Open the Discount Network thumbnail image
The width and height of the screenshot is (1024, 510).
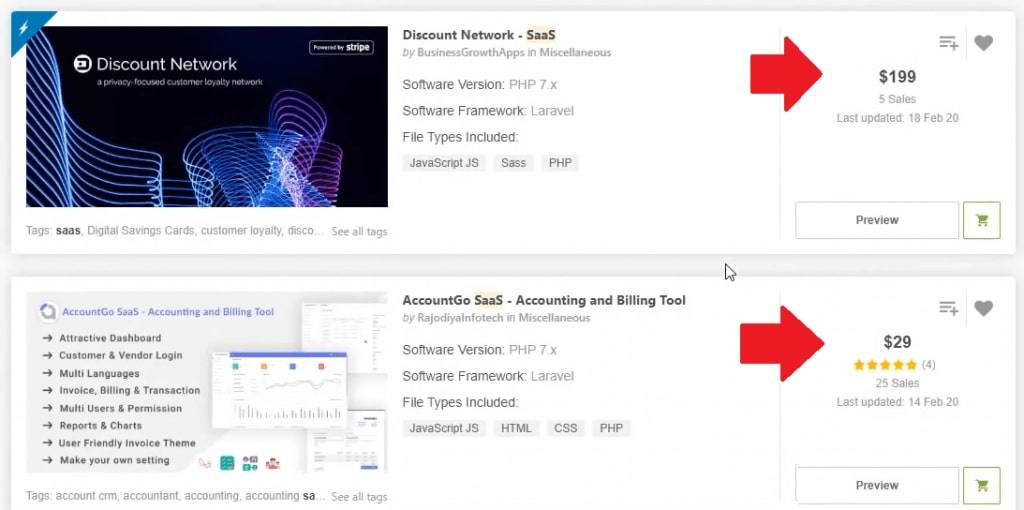point(207,117)
